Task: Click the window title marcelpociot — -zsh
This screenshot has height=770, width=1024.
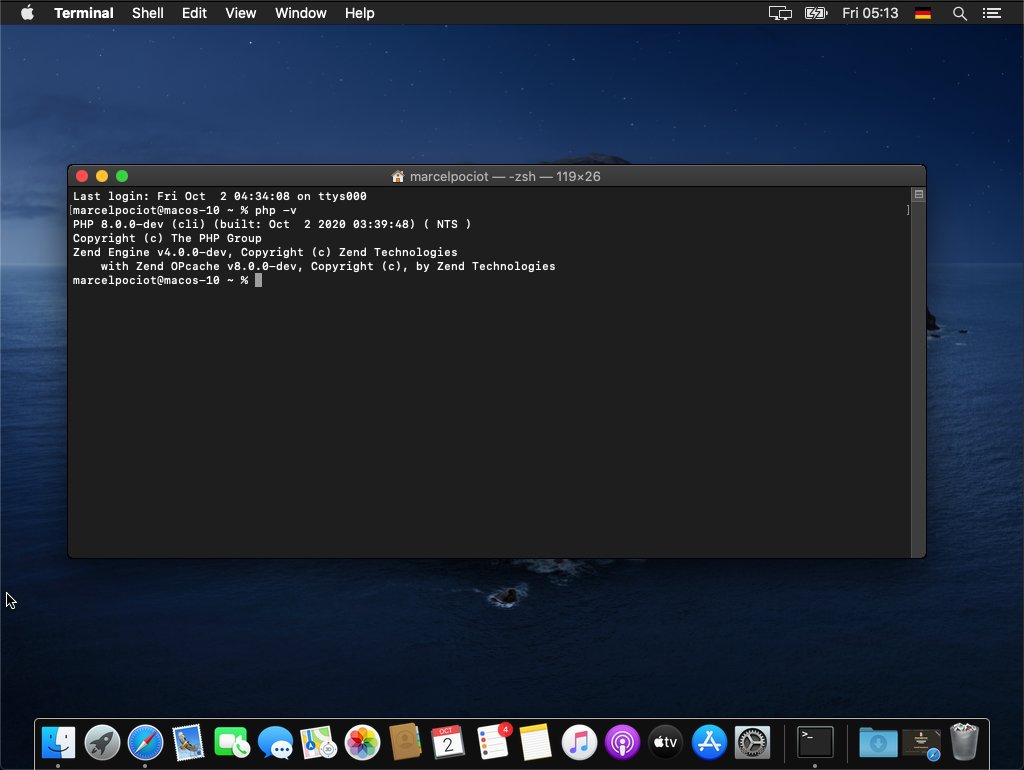Action: tap(505, 176)
